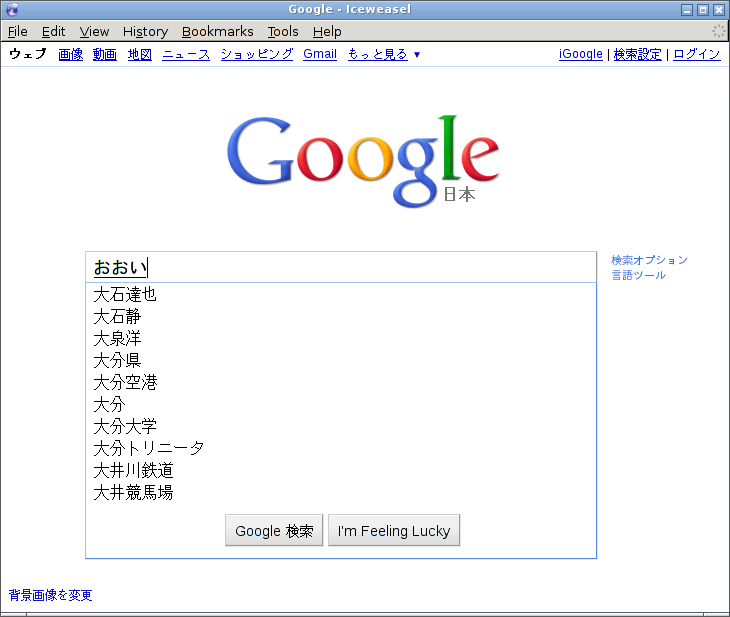Close the Iceweasel window
The width and height of the screenshot is (730, 617).
[719, 9]
